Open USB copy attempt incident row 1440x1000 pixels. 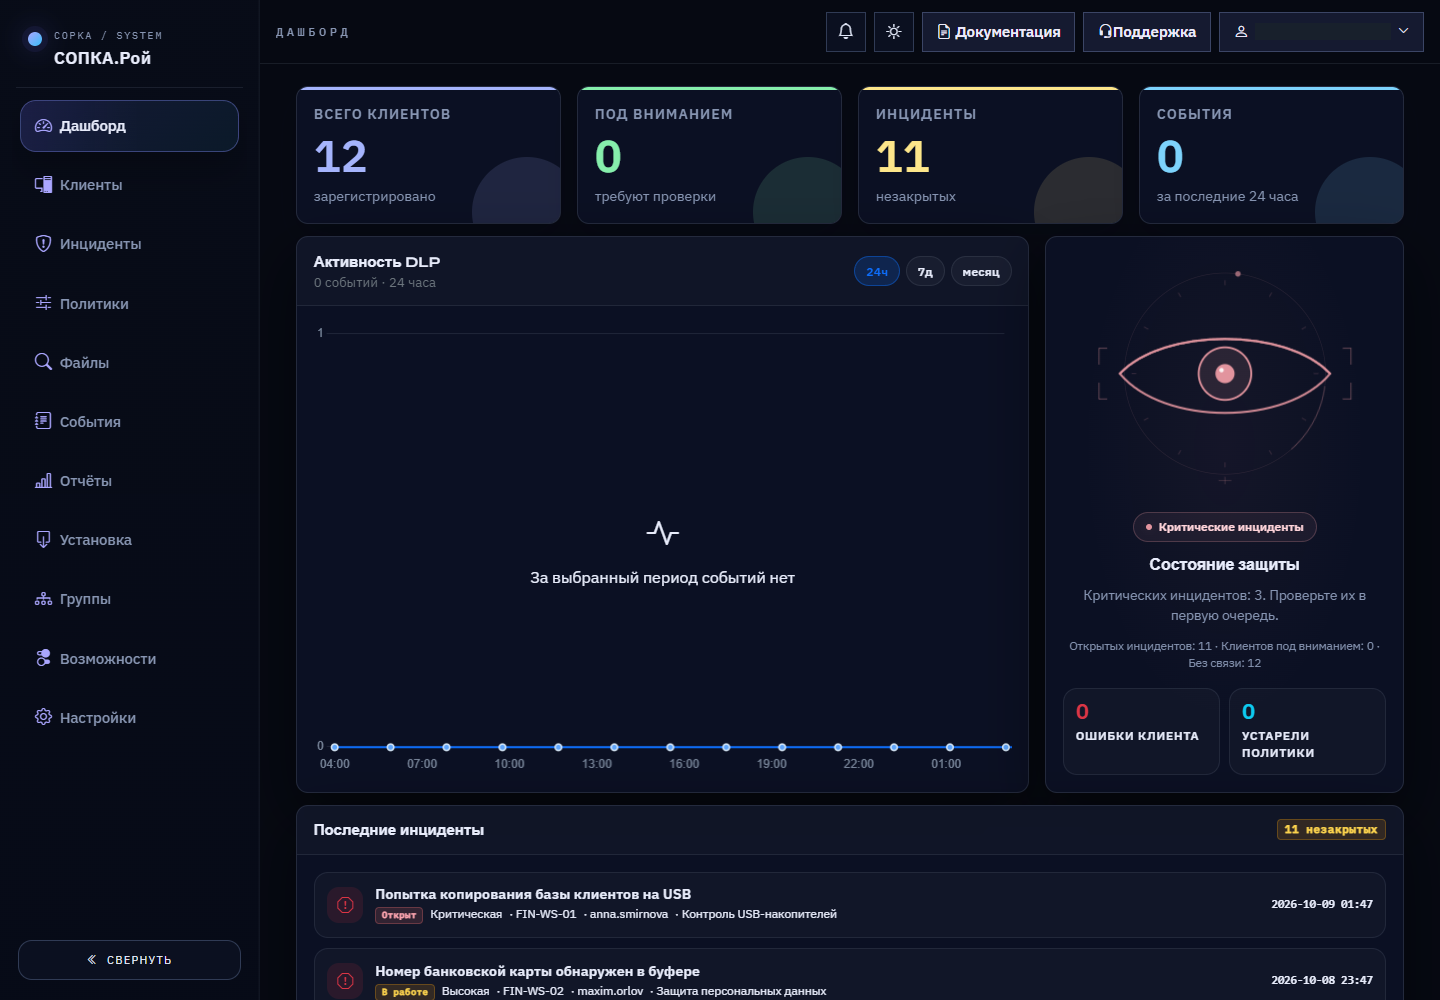(850, 905)
